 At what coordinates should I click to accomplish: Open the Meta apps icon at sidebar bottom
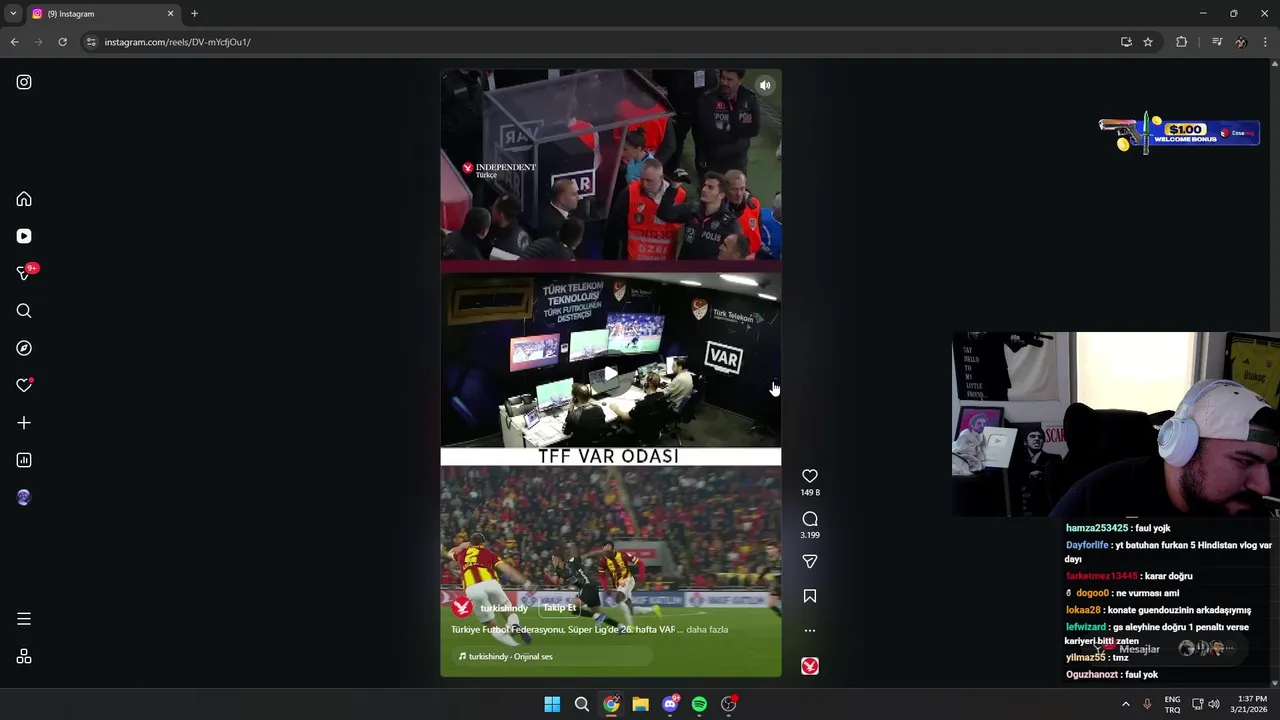pos(24,656)
